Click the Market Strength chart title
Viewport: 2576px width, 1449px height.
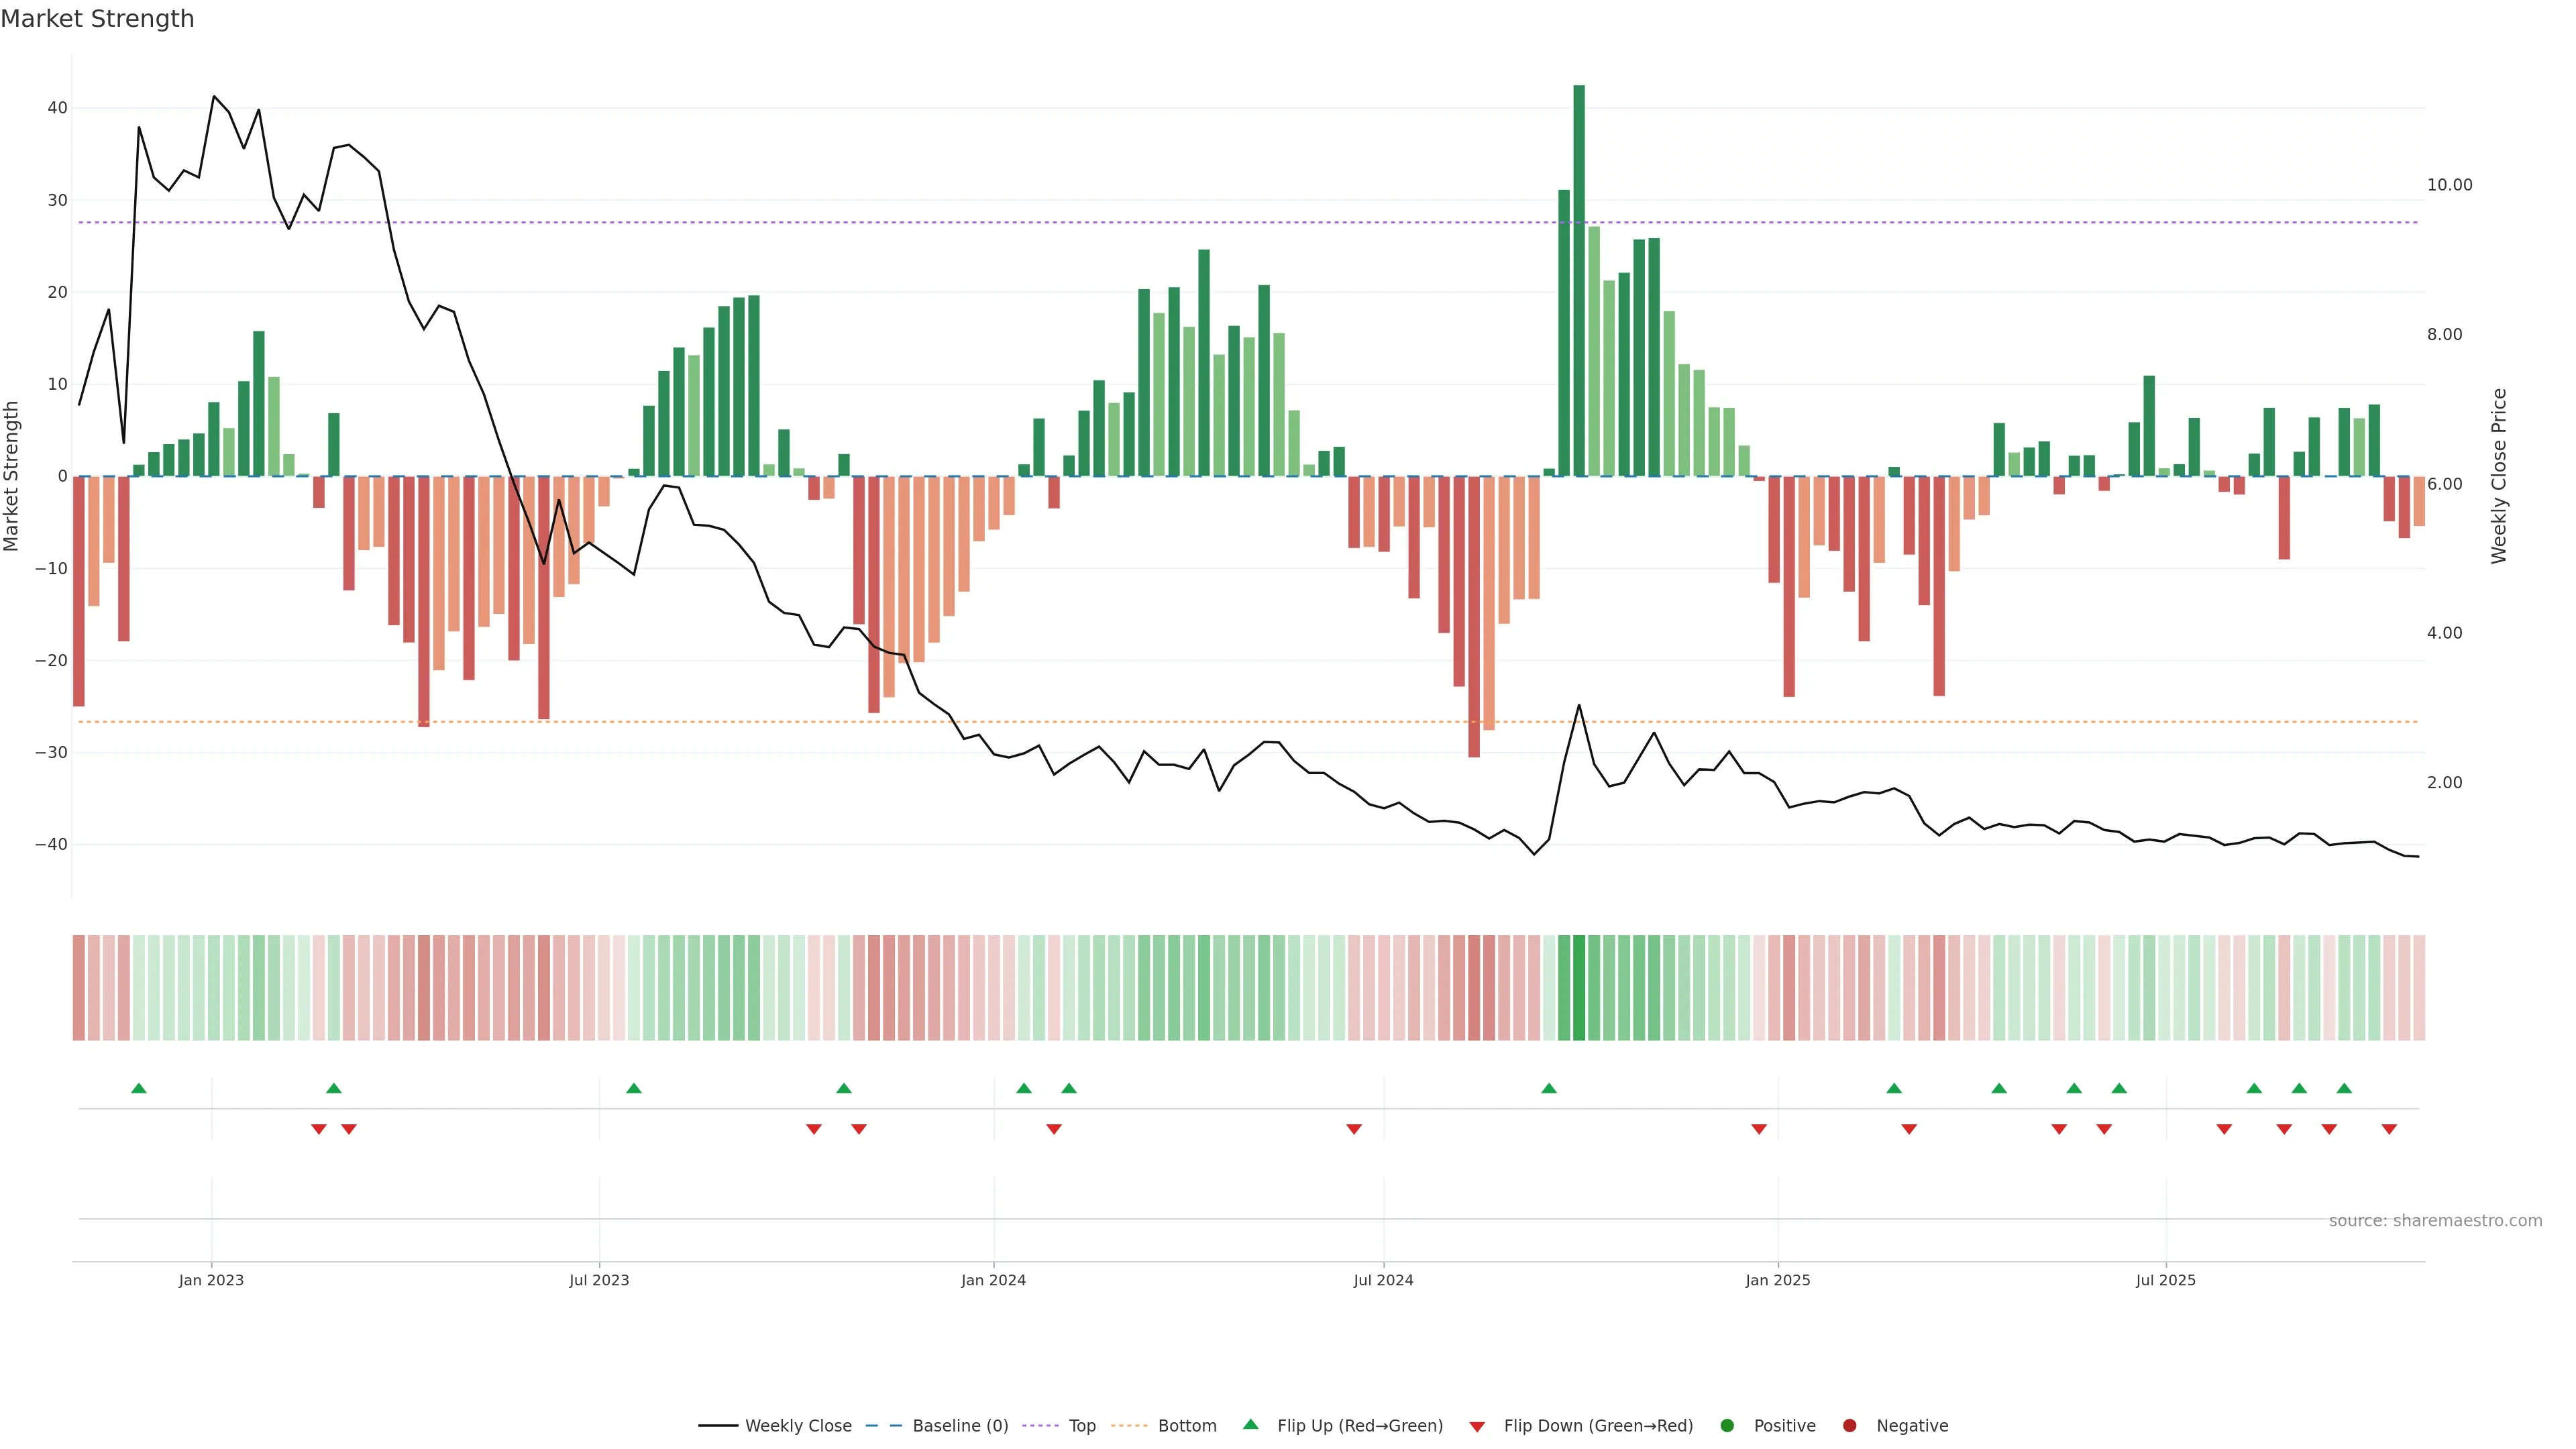pyautogui.click(x=97, y=19)
